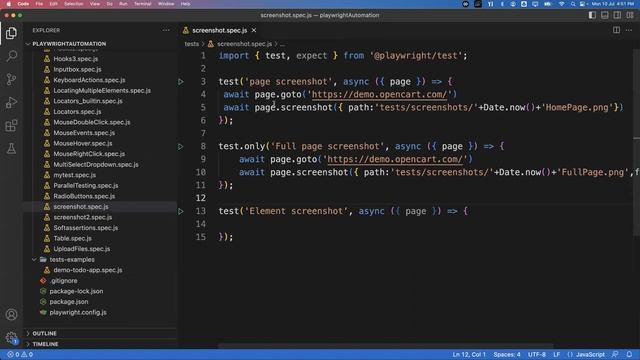Select 'tests' in the breadcrumb
640x360 pixels.
pyautogui.click(x=191, y=44)
